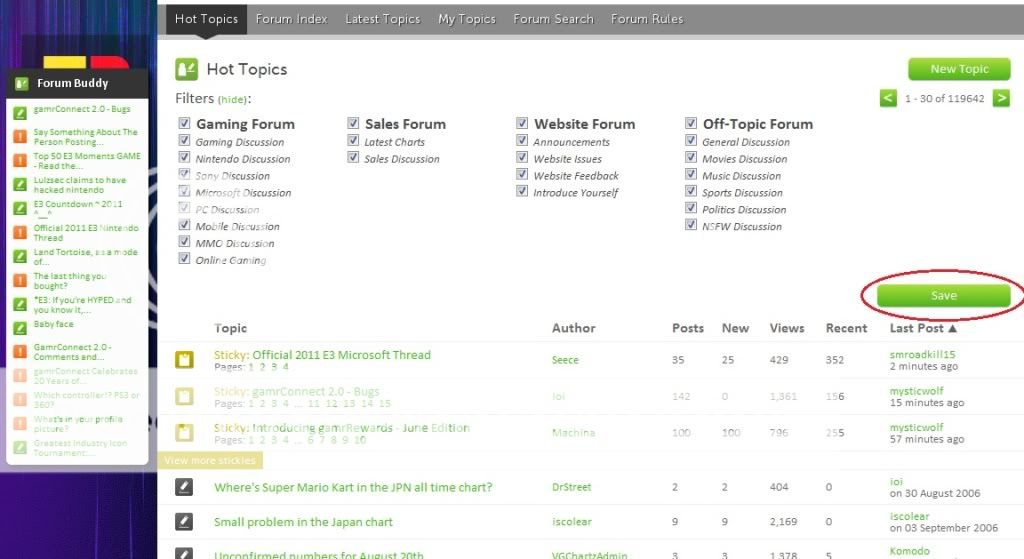Click the New Topic button

click(958, 69)
